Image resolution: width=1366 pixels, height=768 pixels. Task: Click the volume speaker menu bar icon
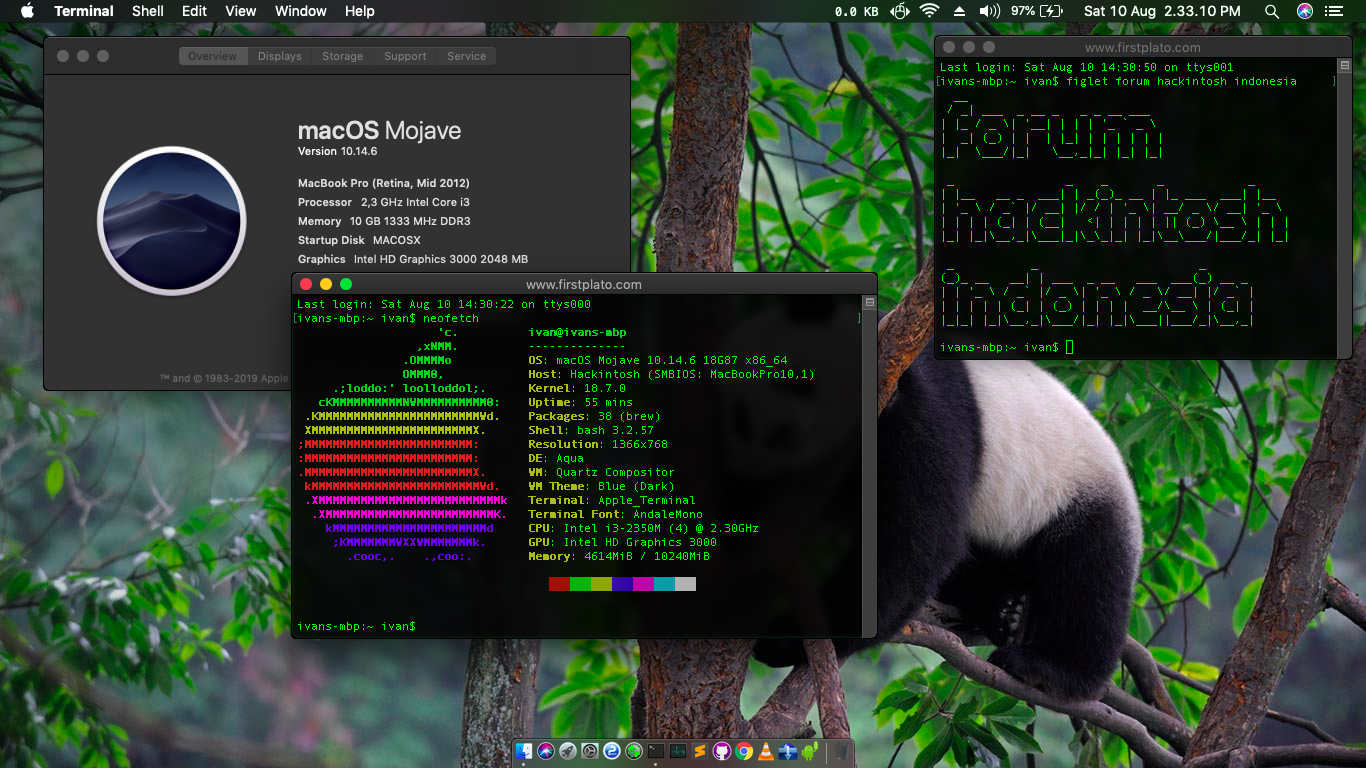point(989,11)
